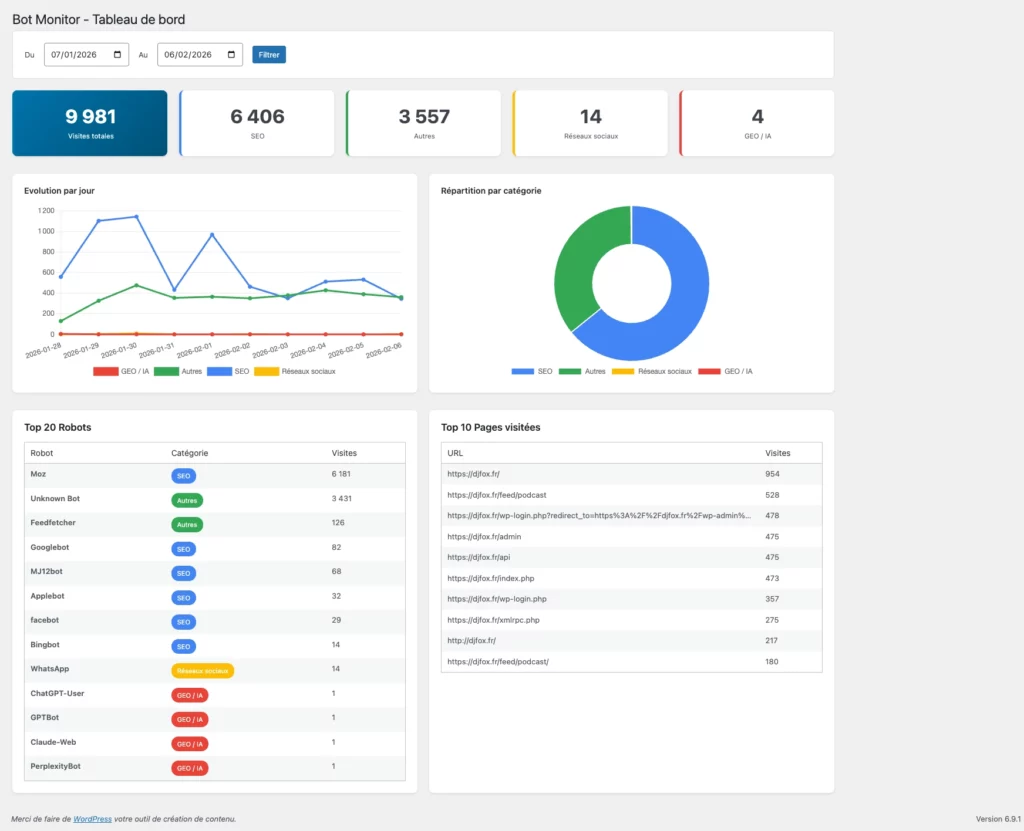This screenshot has height=831, width=1024.
Task: Select the facebot row name
Action: pyautogui.click(x=44, y=621)
